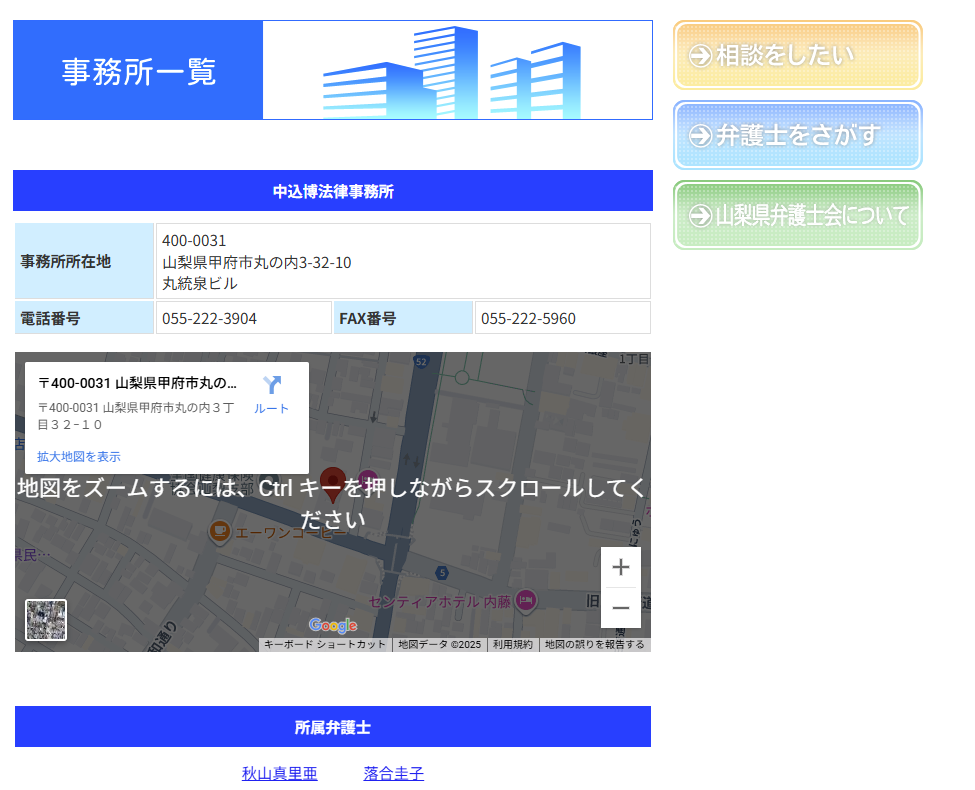The height and width of the screenshot is (790, 975).
Task: Zoom in with the map plus button
Action: [x=620, y=567]
